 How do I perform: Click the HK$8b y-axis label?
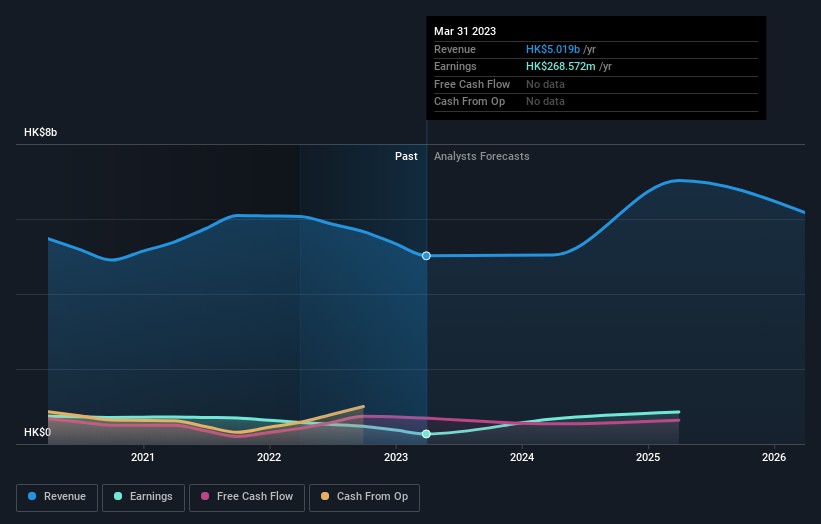40,132
